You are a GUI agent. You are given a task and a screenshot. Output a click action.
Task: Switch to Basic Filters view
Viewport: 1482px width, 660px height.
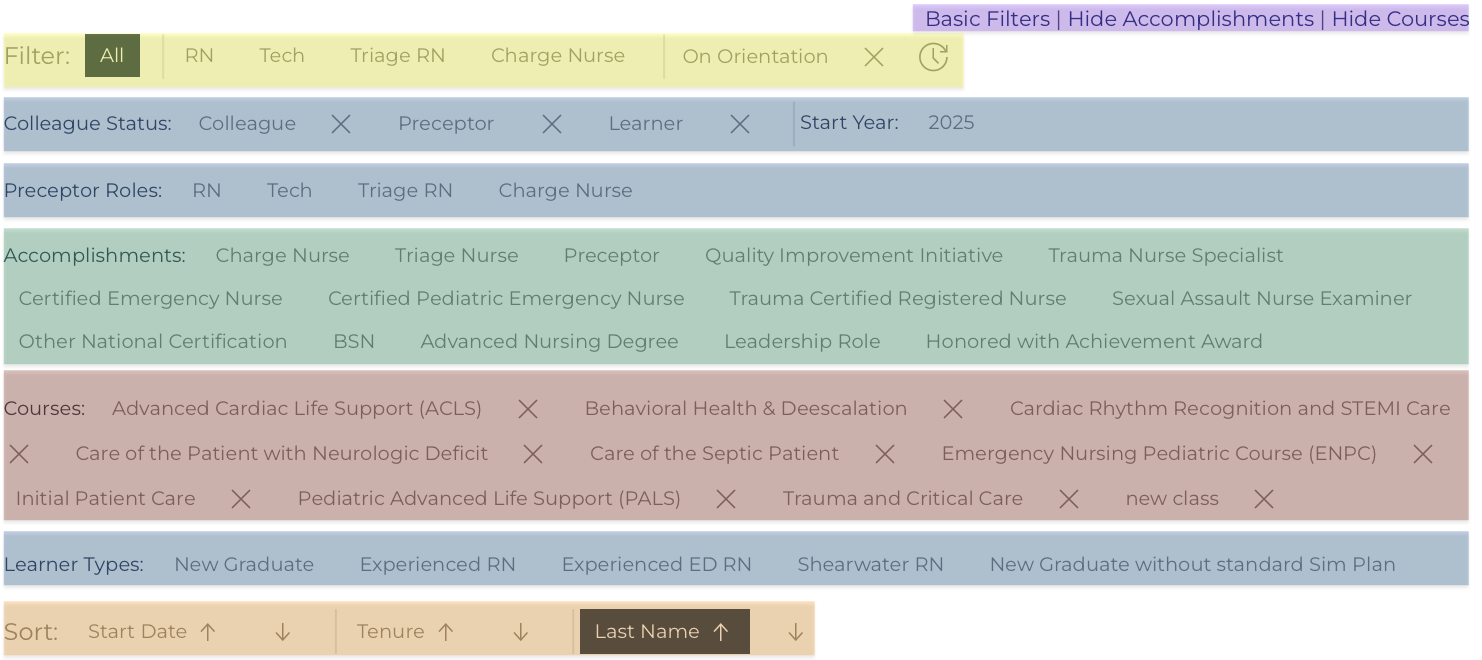pyautogui.click(x=988, y=19)
